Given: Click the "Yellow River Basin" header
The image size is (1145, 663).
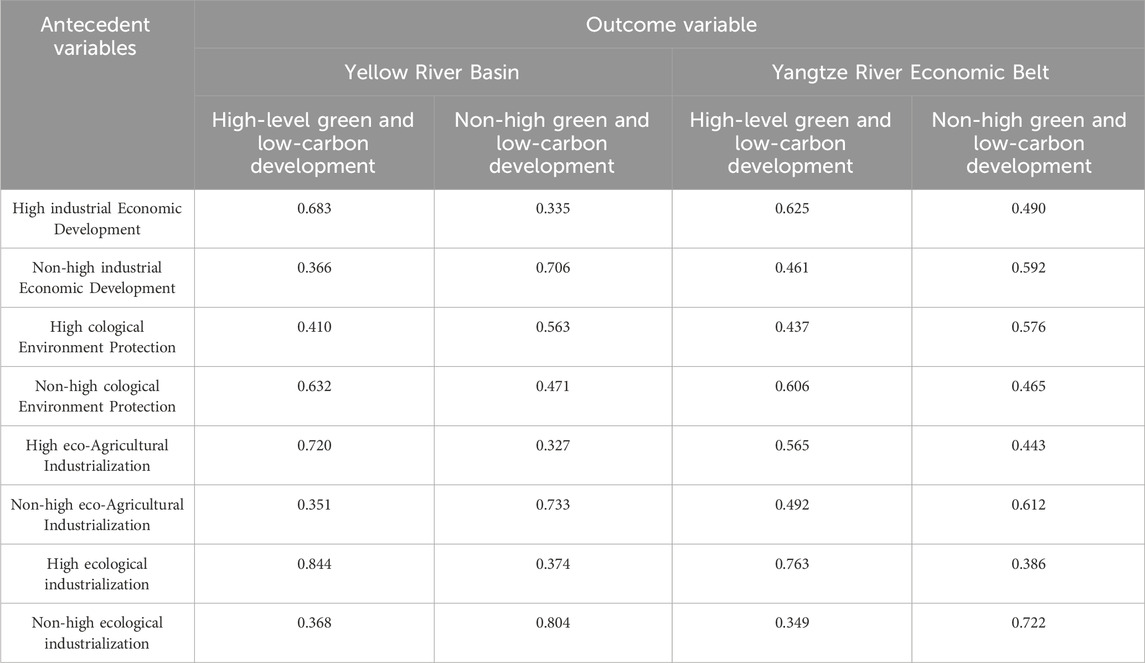Looking at the screenshot, I should [432, 71].
